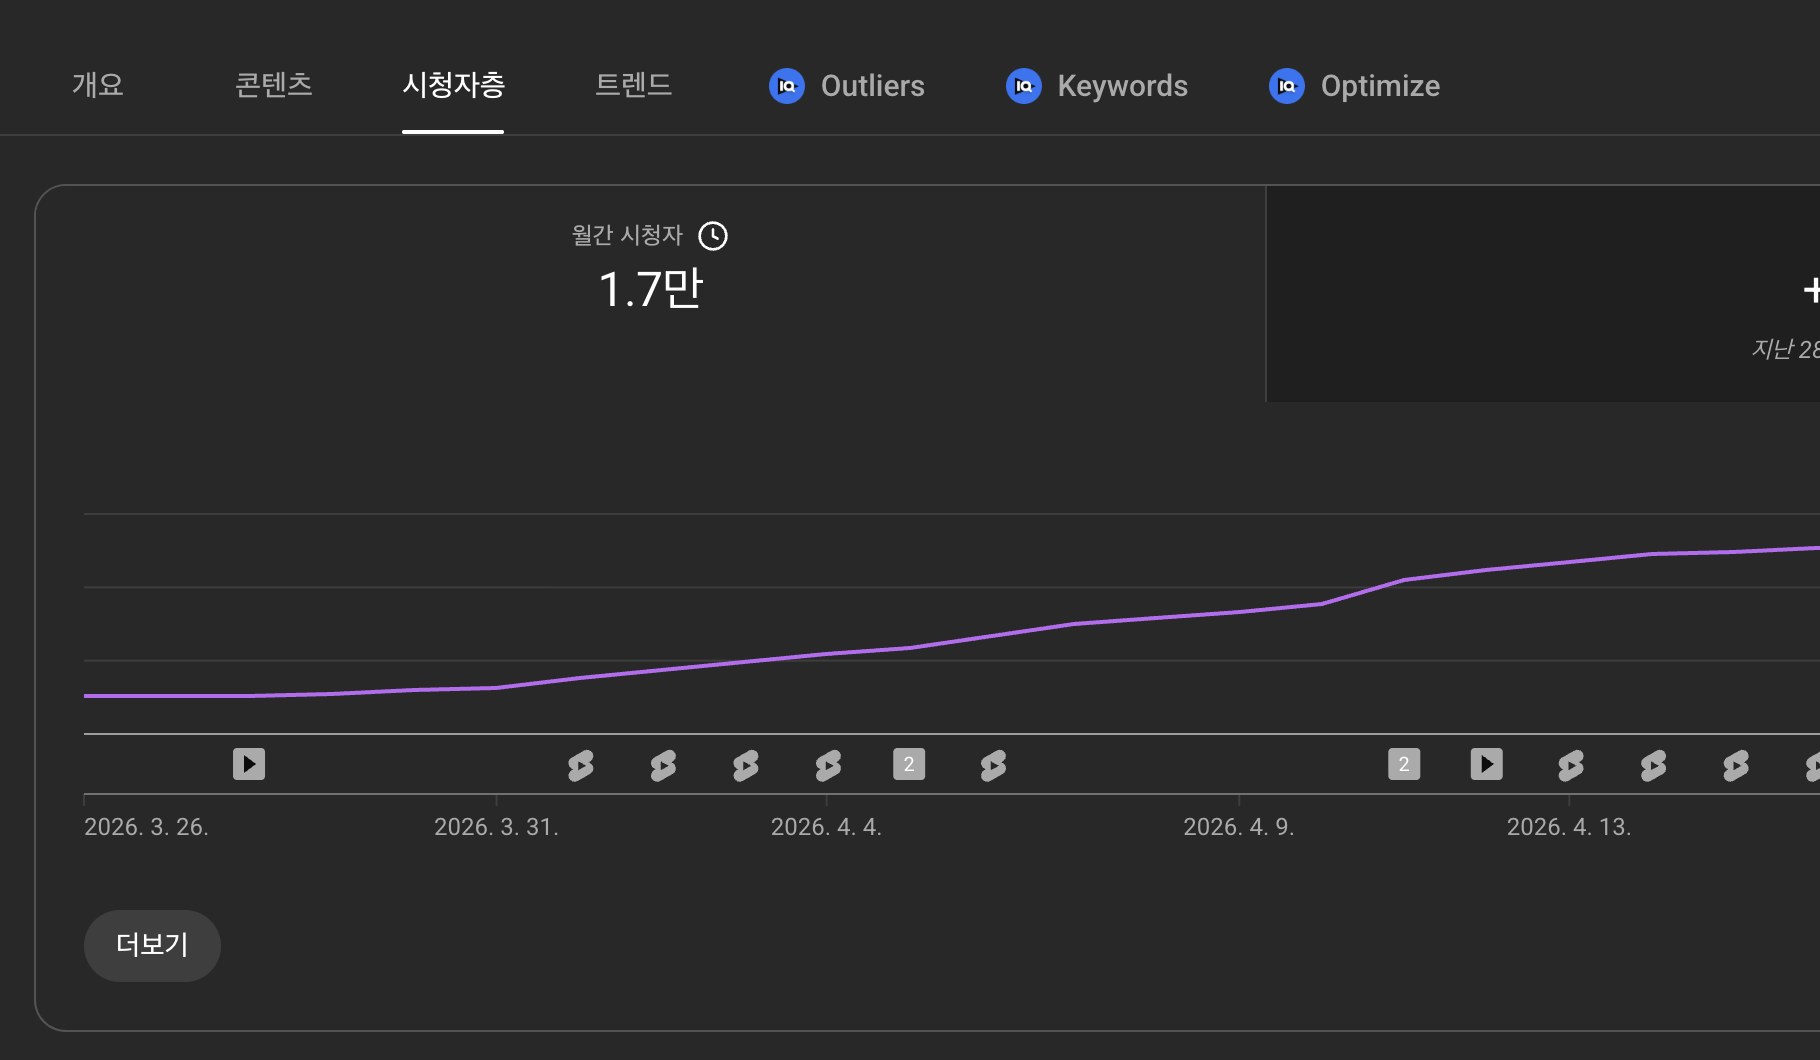Open the '2' uploads marker after 2026. 4. 9.
1820x1060 pixels.
1404,764
